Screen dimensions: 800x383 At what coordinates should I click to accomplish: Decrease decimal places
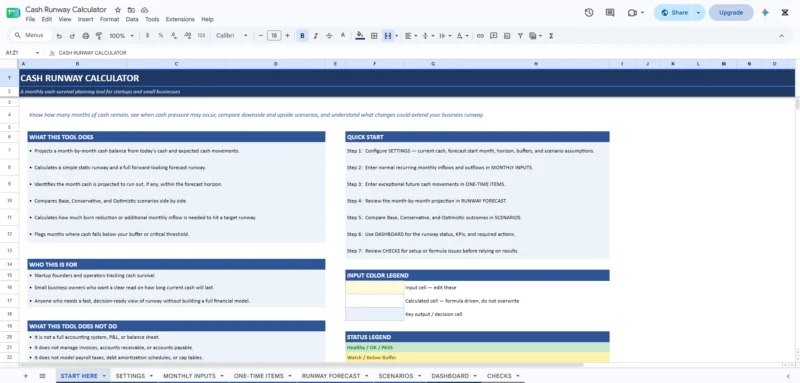[174, 36]
